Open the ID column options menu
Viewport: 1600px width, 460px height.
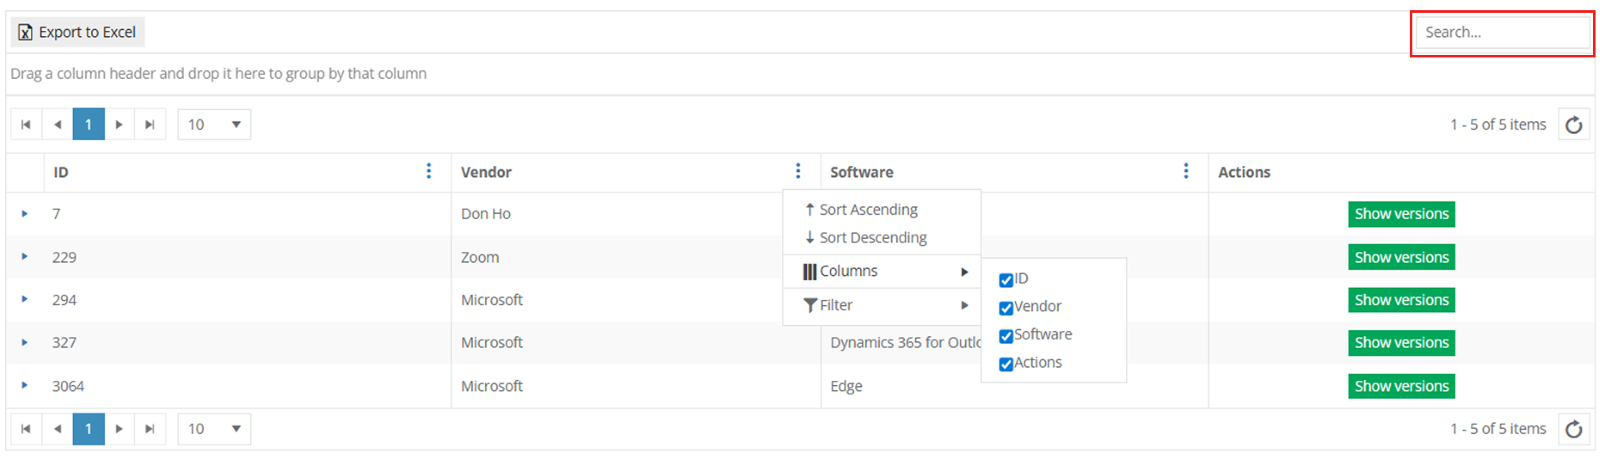pyautogui.click(x=429, y=172)
